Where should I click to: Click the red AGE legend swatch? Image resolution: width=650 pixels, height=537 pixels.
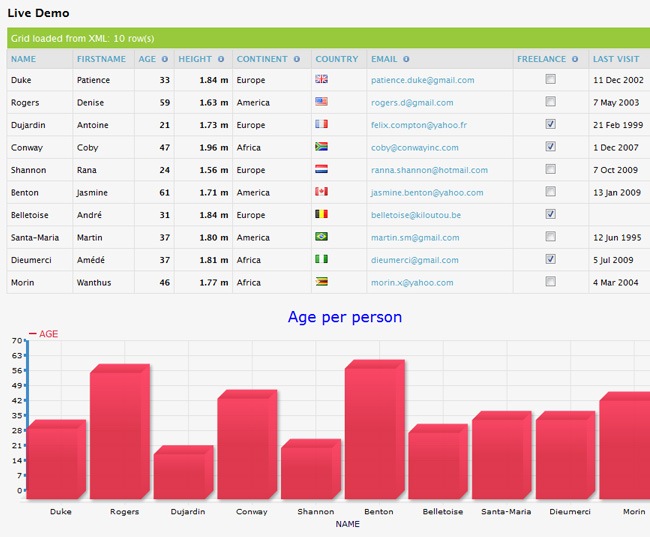coord(33,334)
